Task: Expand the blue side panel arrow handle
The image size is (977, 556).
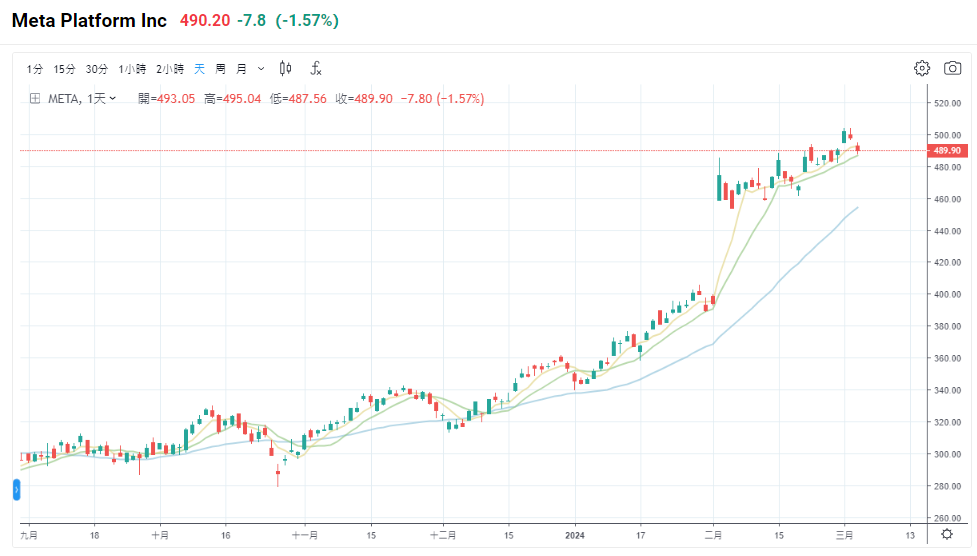Action: 16,489
